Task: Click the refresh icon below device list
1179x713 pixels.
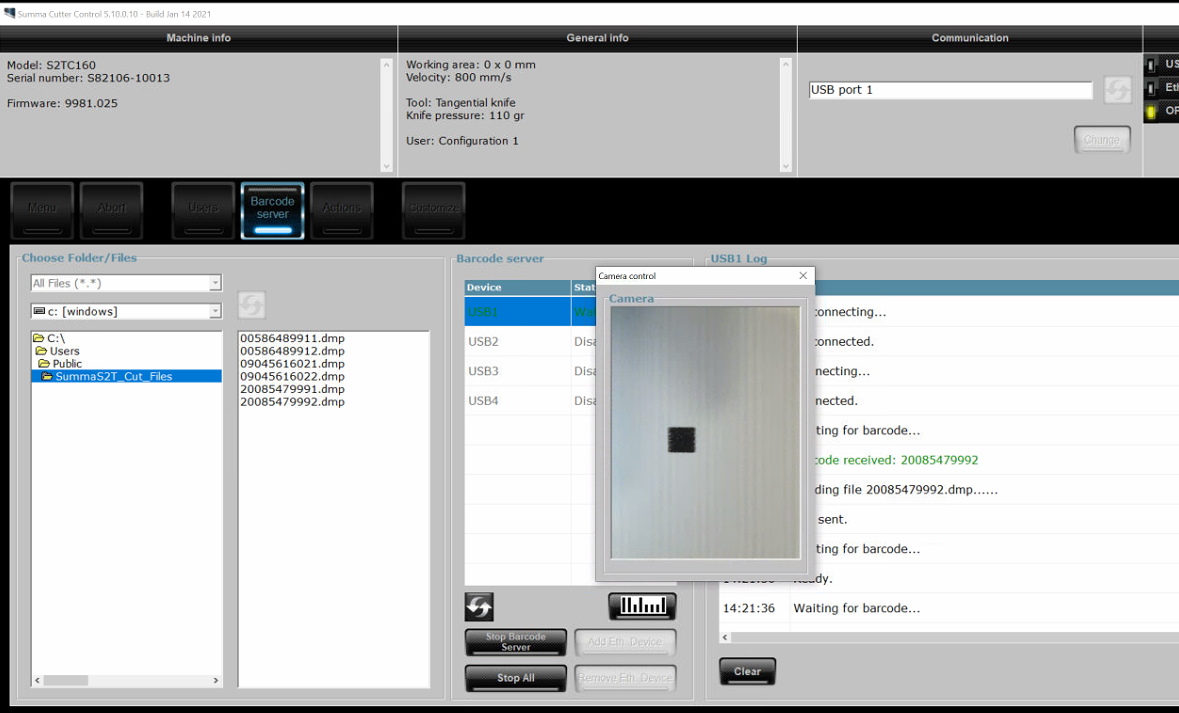Action: click(479, 607)
